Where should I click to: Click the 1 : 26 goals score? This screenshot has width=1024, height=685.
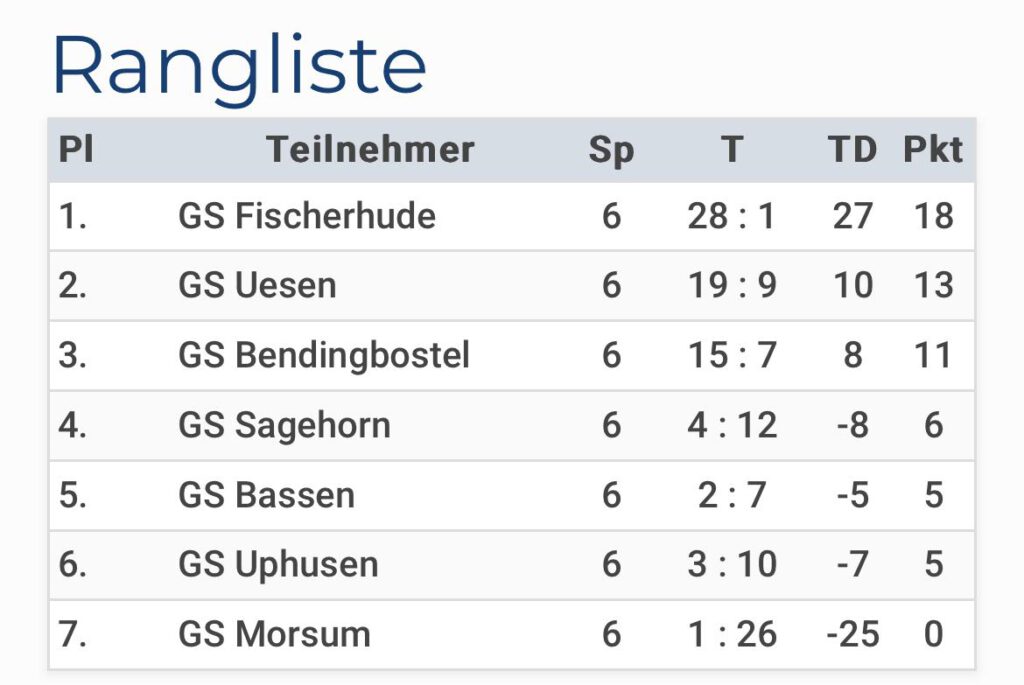[x=732, y=634]
